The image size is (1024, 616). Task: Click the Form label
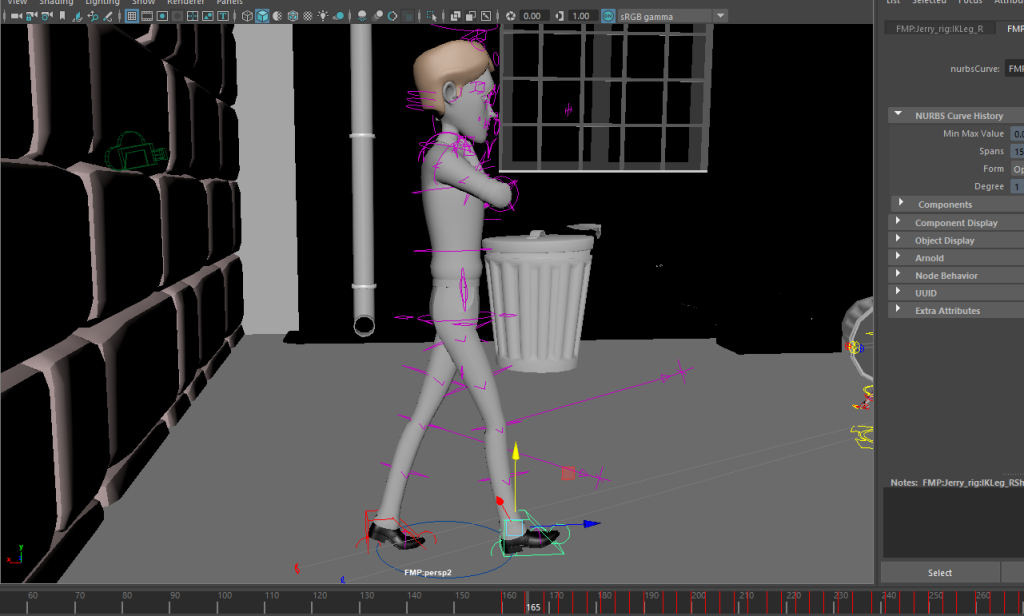click(993, 169)
